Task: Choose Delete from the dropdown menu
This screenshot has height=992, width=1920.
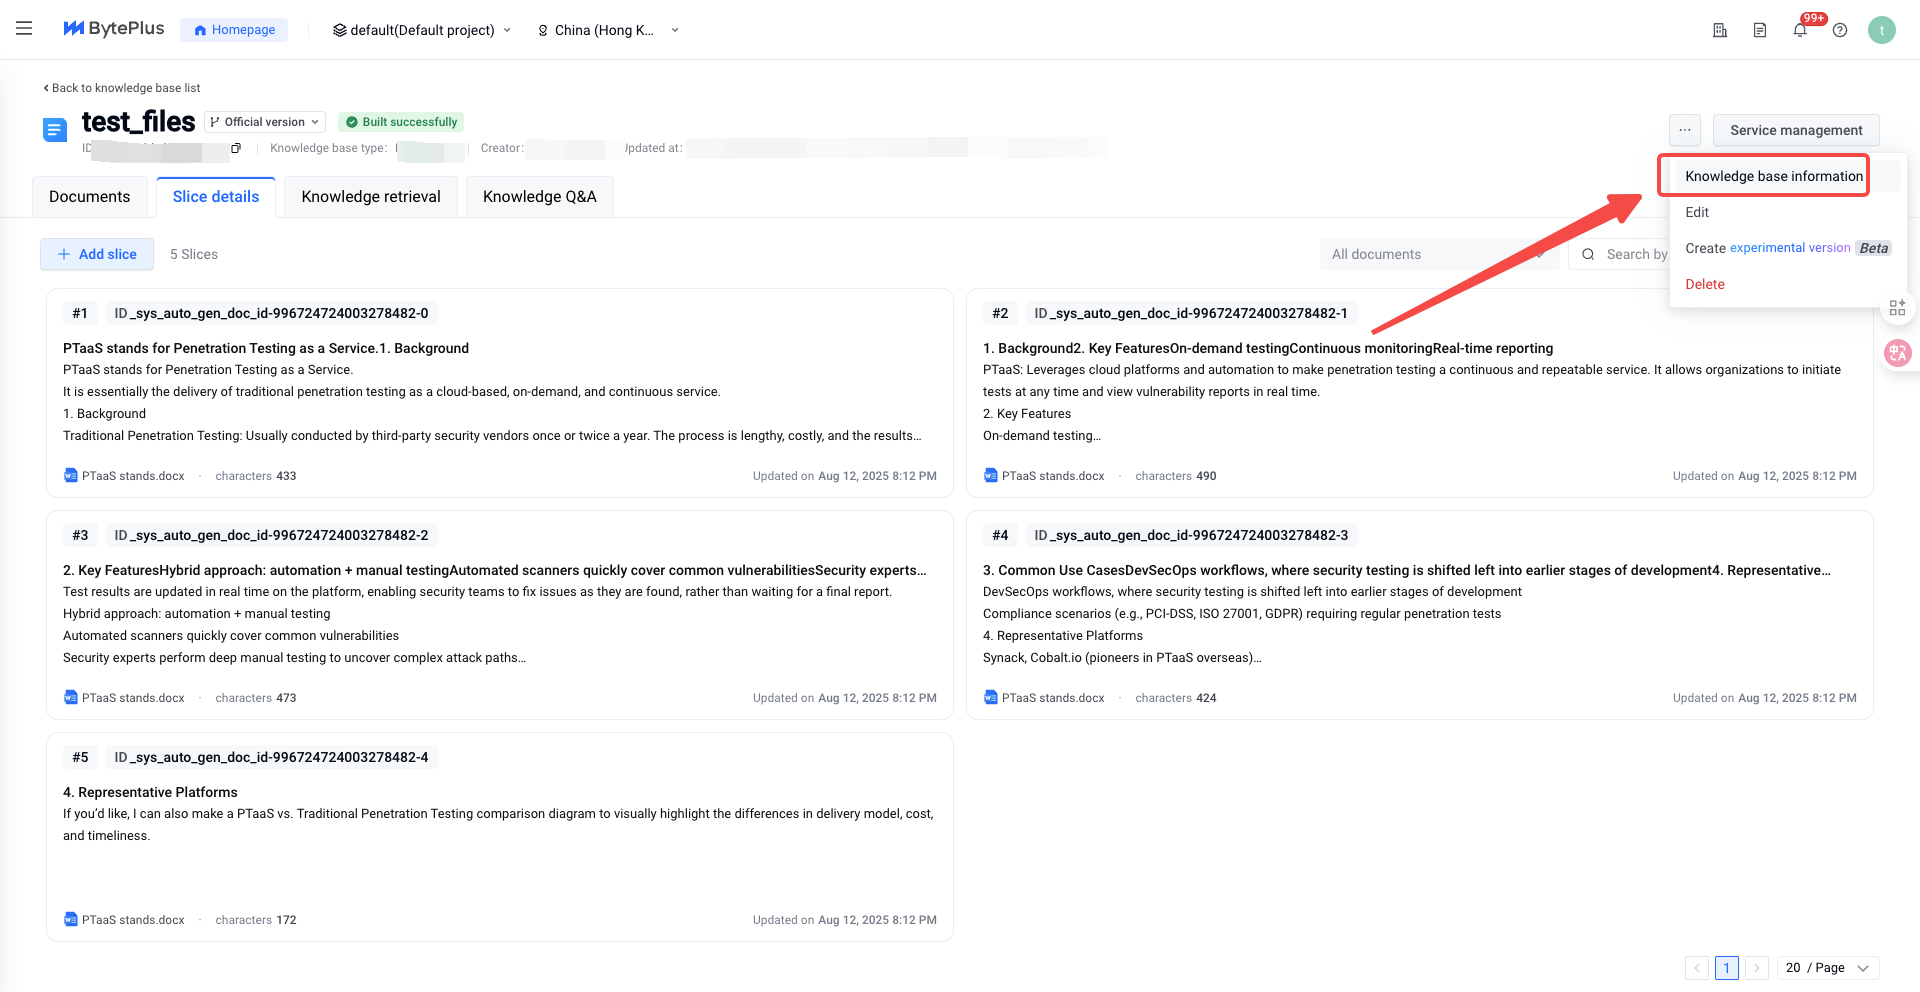Action: (1704, 284)
